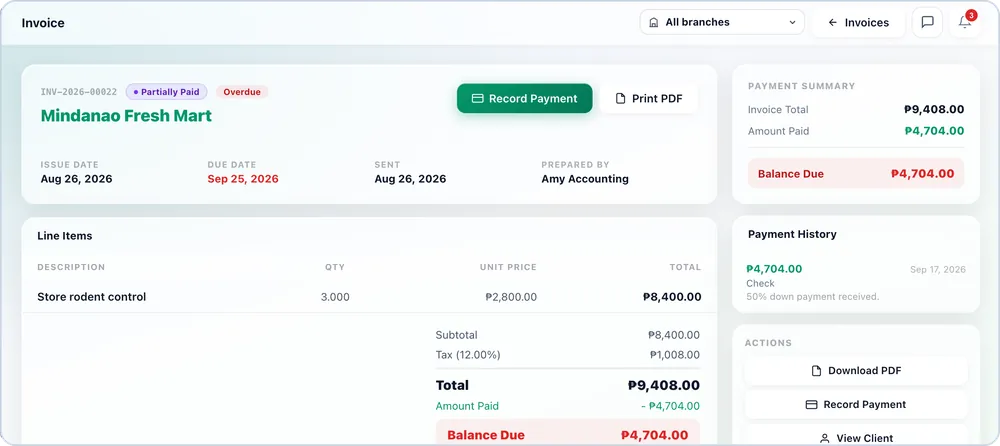
Task: Select payment date Sep 17, 2026
Action: tap(938, 269)
